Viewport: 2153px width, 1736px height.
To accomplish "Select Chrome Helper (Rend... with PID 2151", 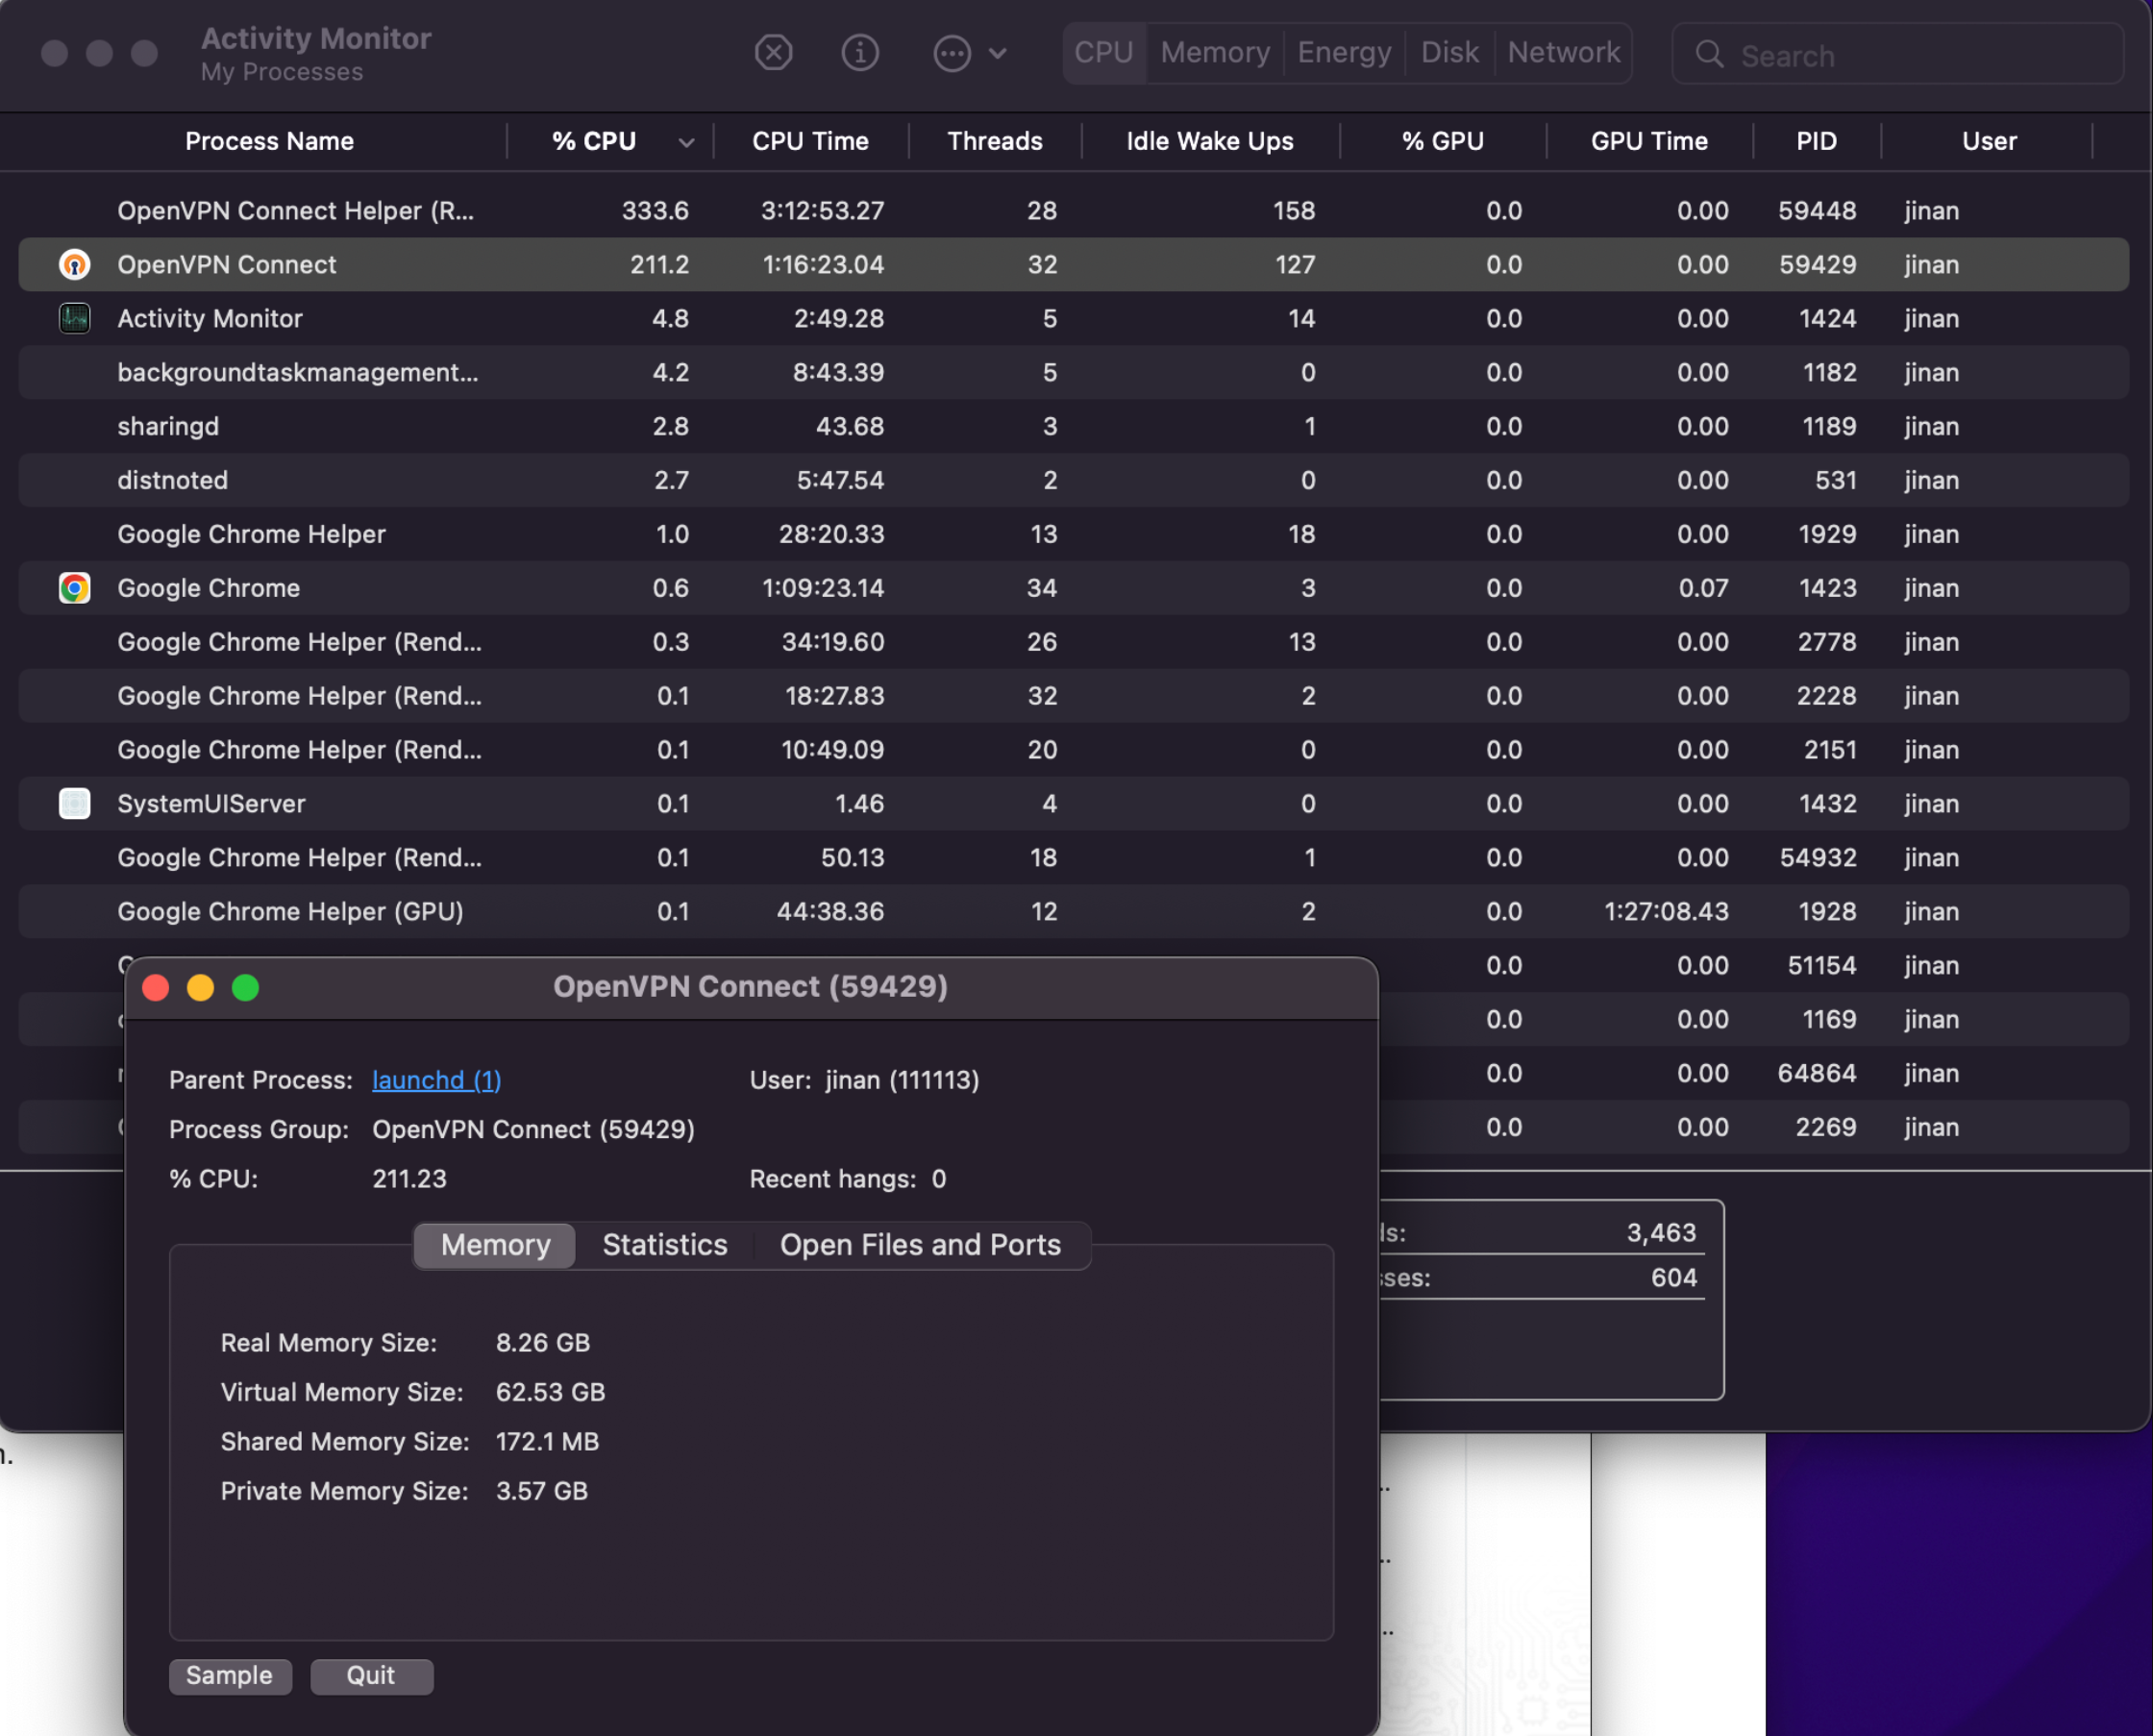I will (x=1074, y=750).
